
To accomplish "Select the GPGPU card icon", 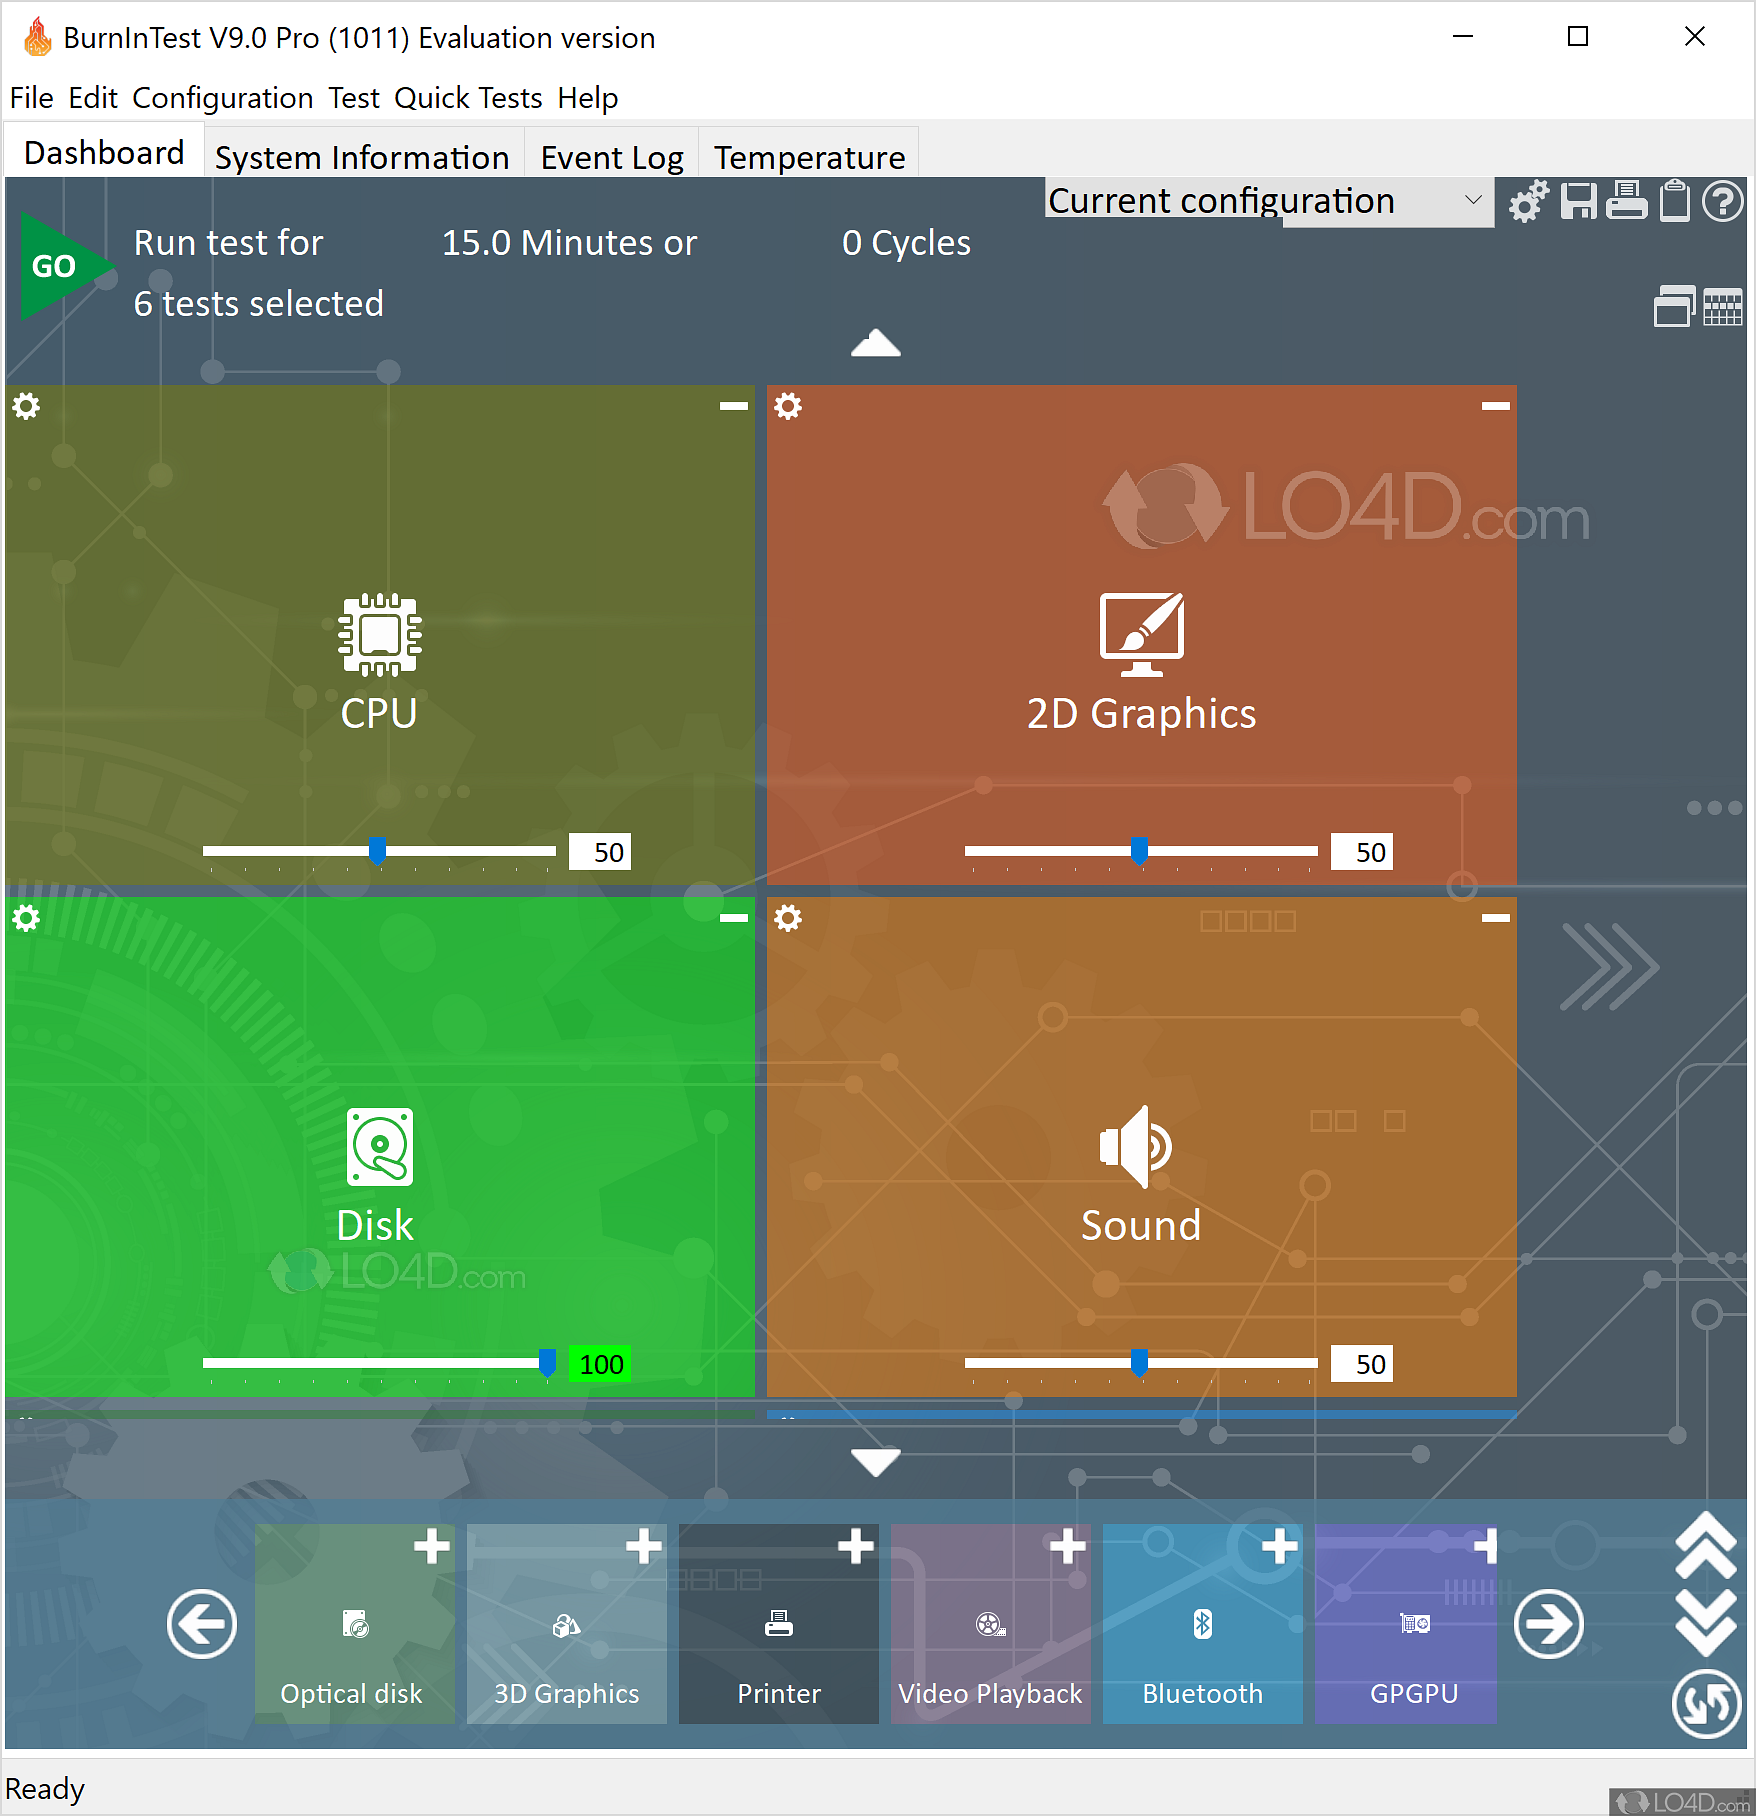I will (1415, 1623).
